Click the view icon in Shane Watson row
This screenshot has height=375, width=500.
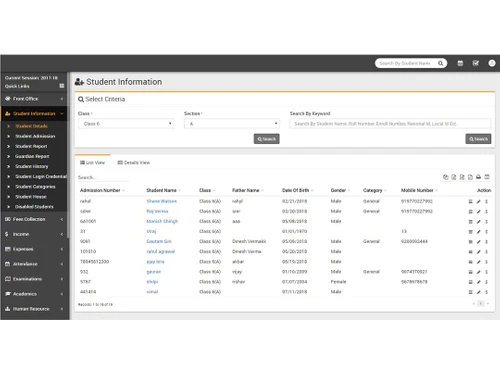(470, 201)
